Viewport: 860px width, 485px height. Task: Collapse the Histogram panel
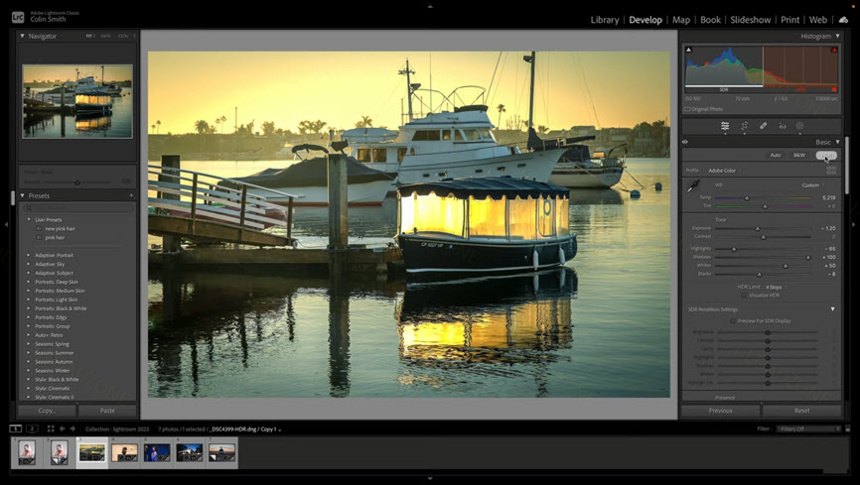point(838,36)
